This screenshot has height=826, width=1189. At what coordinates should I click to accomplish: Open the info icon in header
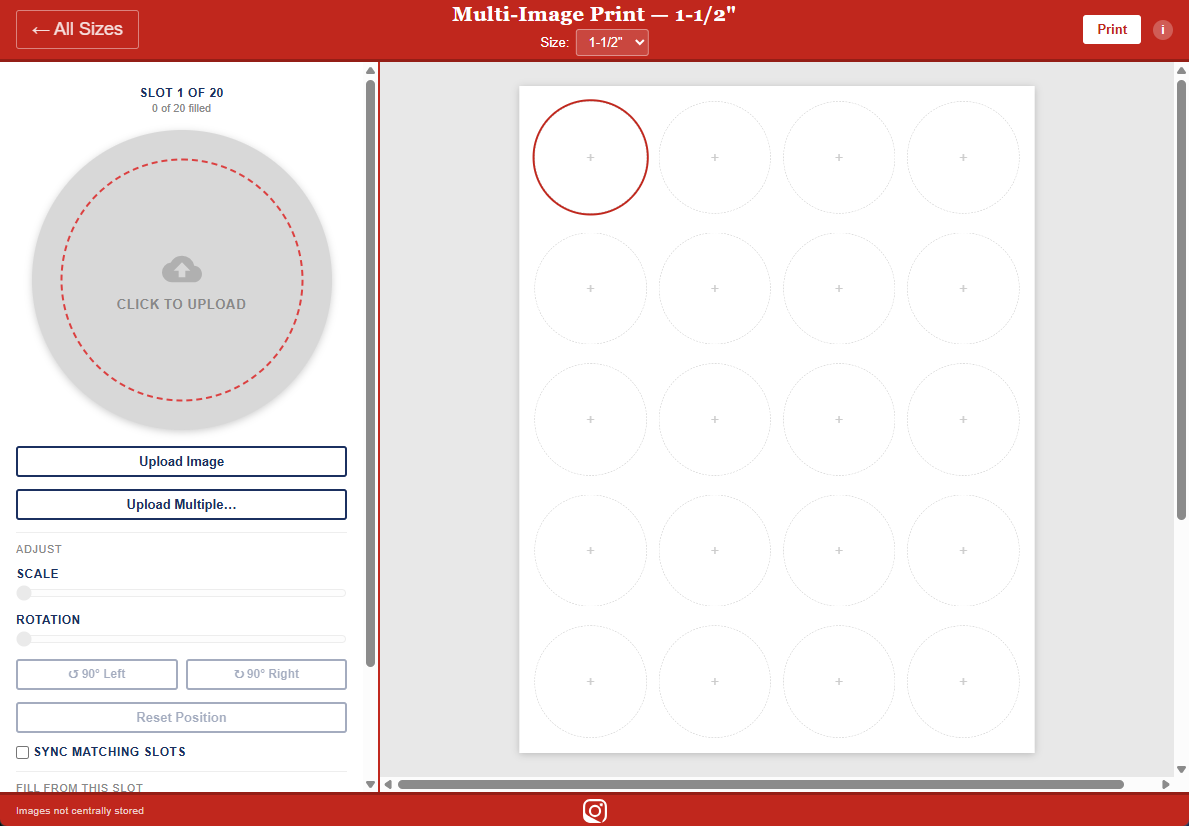(x=1162, y=30)
